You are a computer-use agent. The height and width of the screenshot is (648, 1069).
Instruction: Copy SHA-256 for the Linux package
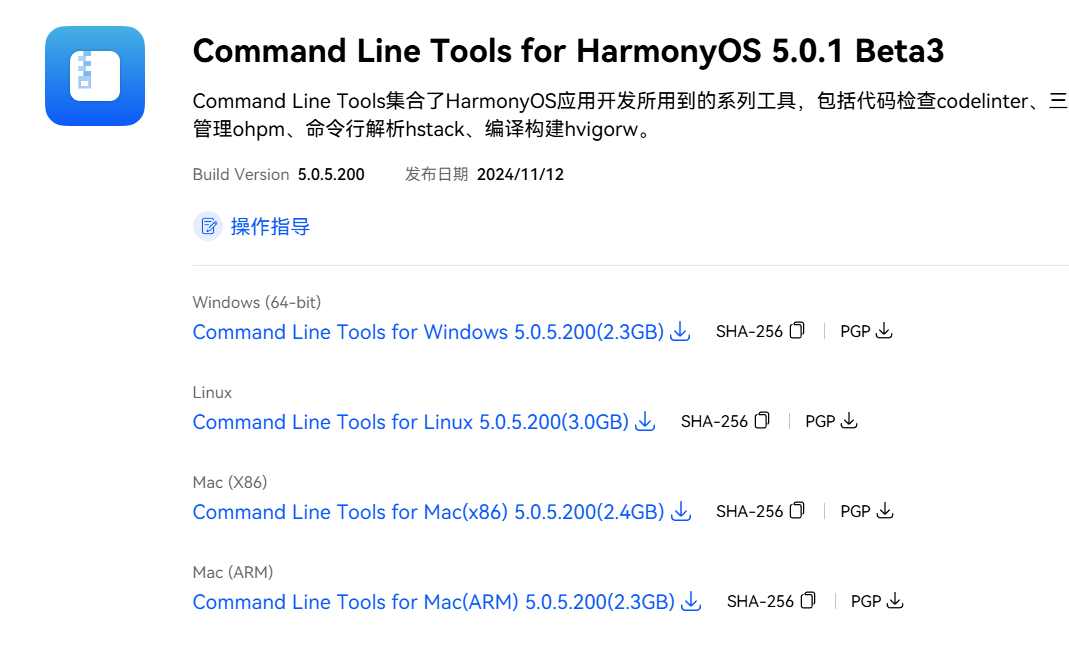pyautogui.click(x=762, y=421)
